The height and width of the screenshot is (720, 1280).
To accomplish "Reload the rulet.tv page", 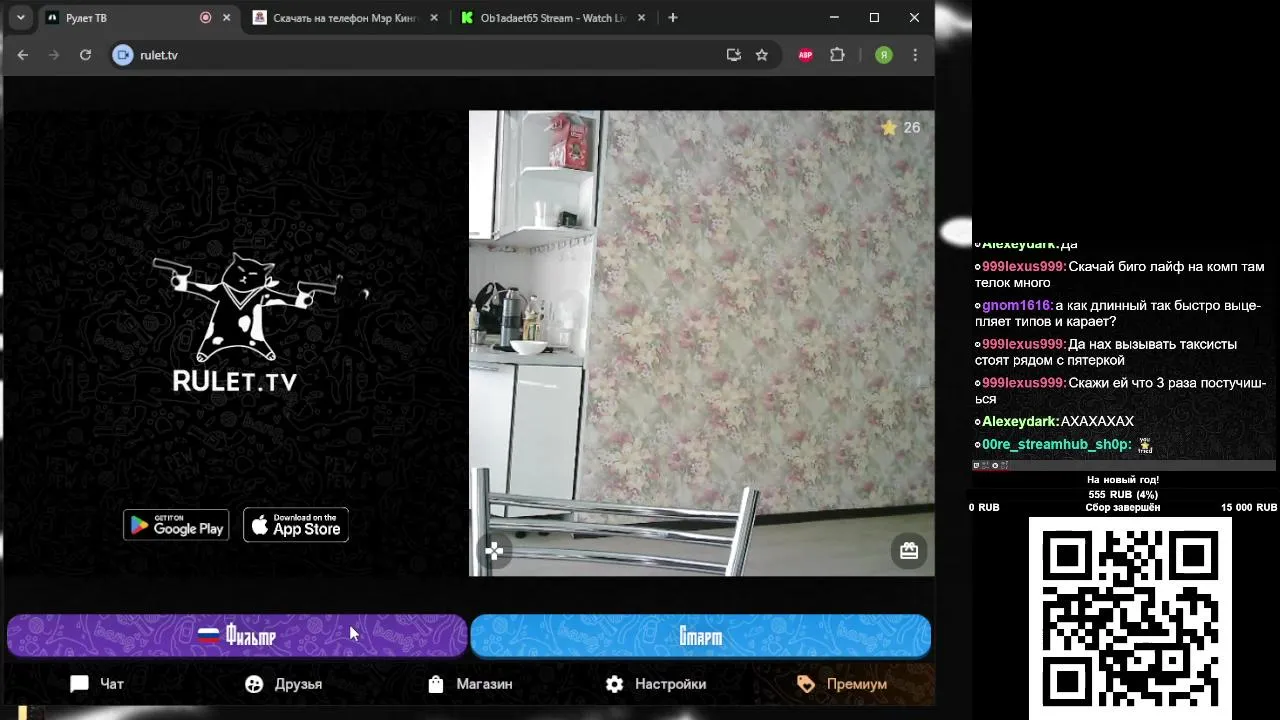I will coord(86,55).
